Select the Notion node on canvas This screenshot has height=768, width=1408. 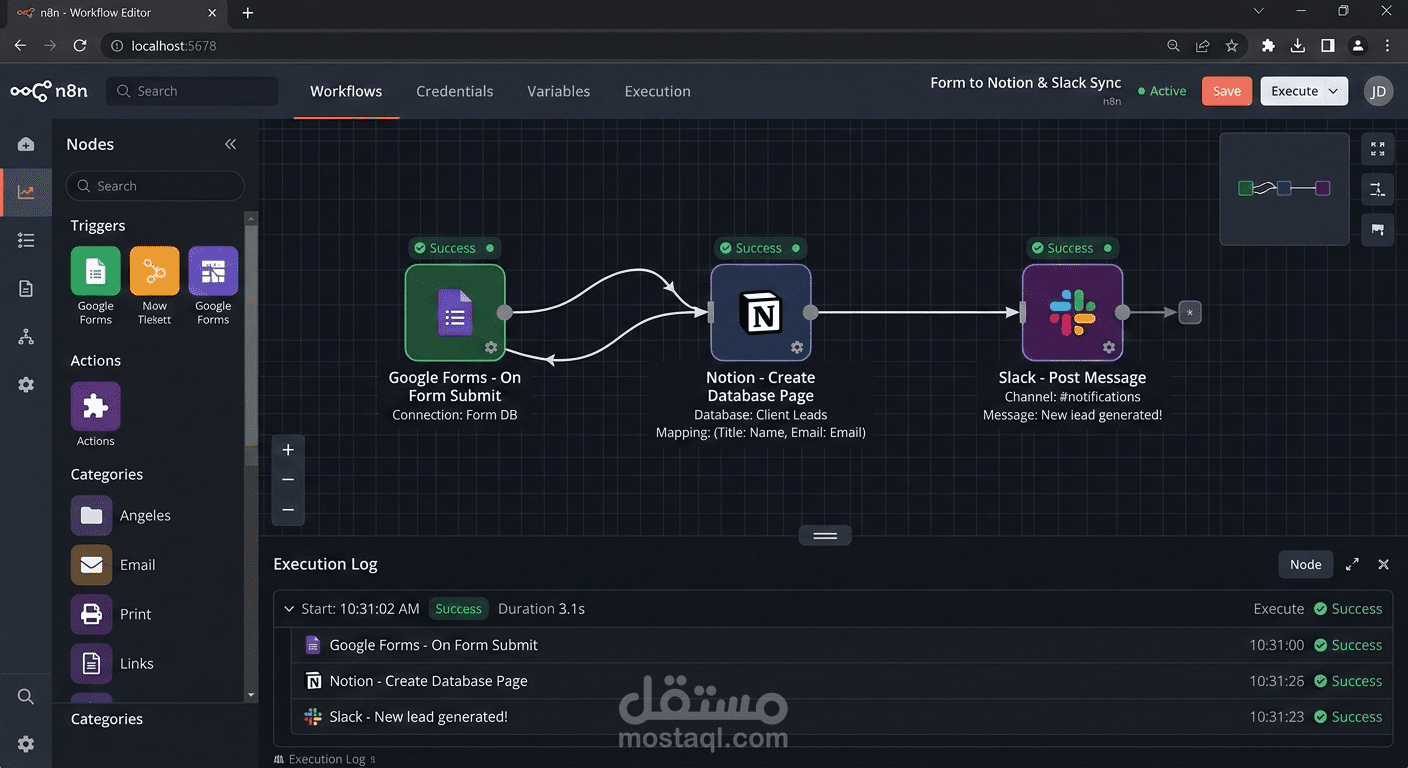point(761,312)
